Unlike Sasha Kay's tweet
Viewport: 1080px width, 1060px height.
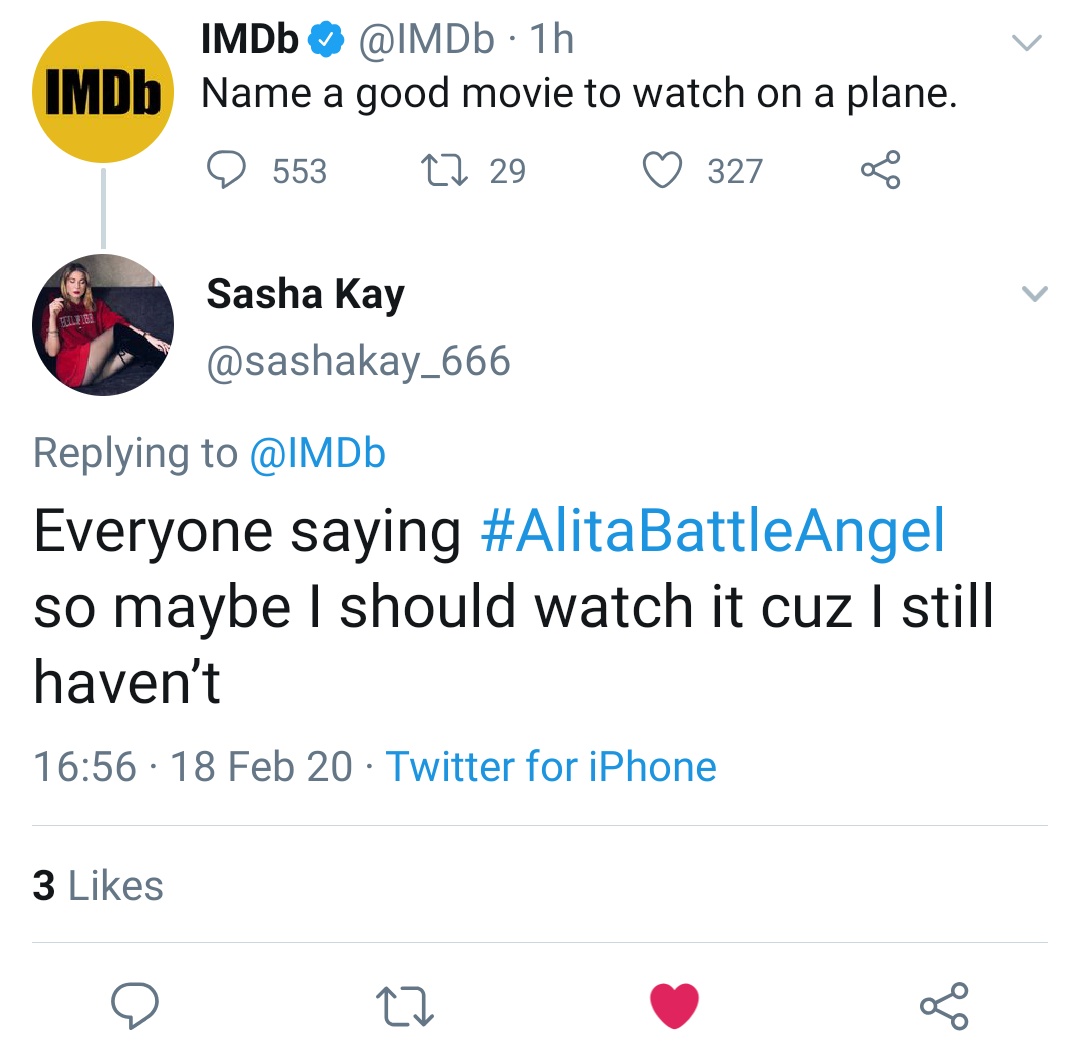674,1003
